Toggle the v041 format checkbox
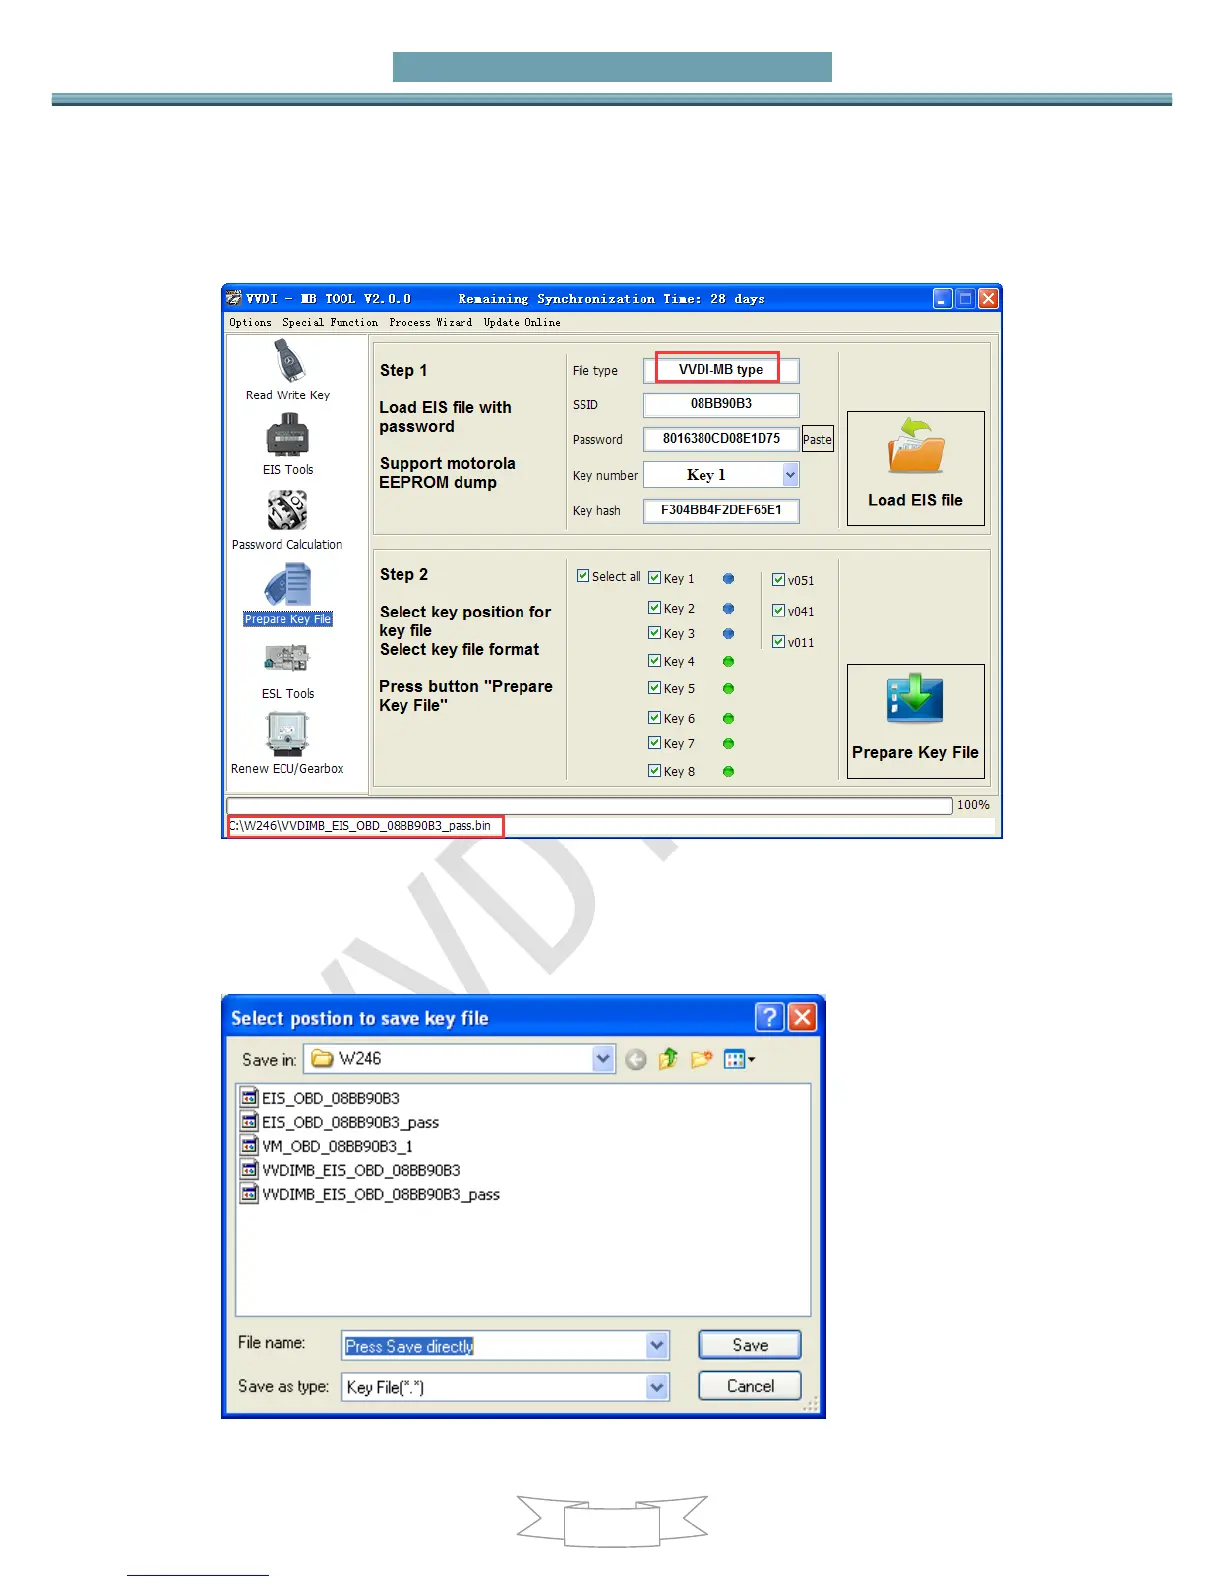 pos(778,610)
